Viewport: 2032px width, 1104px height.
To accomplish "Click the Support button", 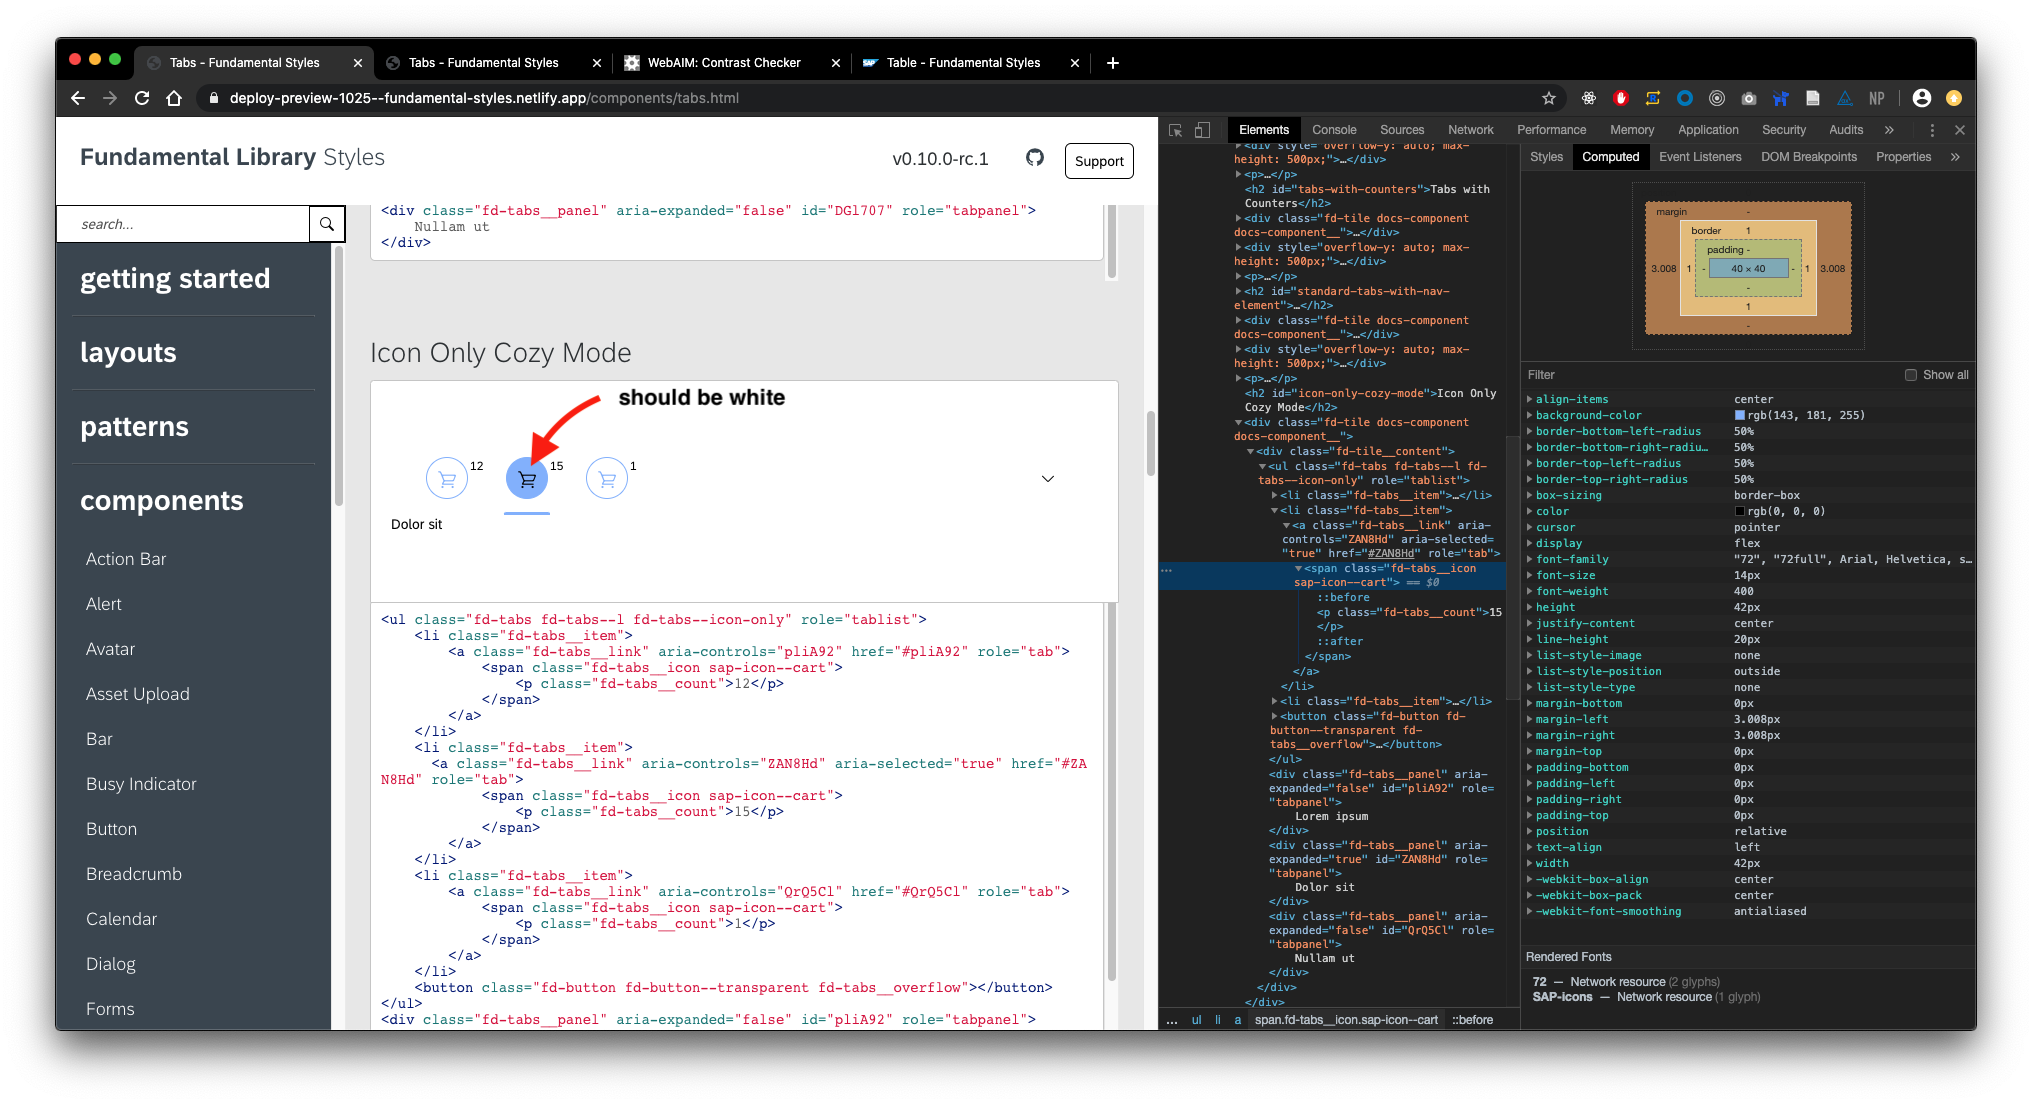I will [1099, 161].
